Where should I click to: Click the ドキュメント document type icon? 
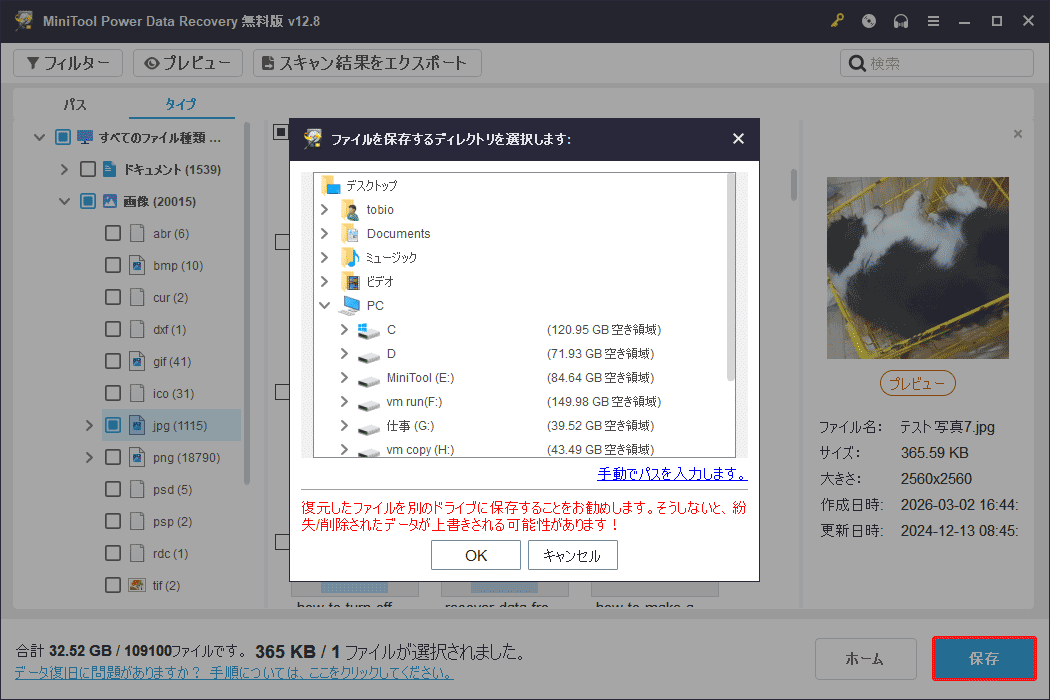pos(110,169)
